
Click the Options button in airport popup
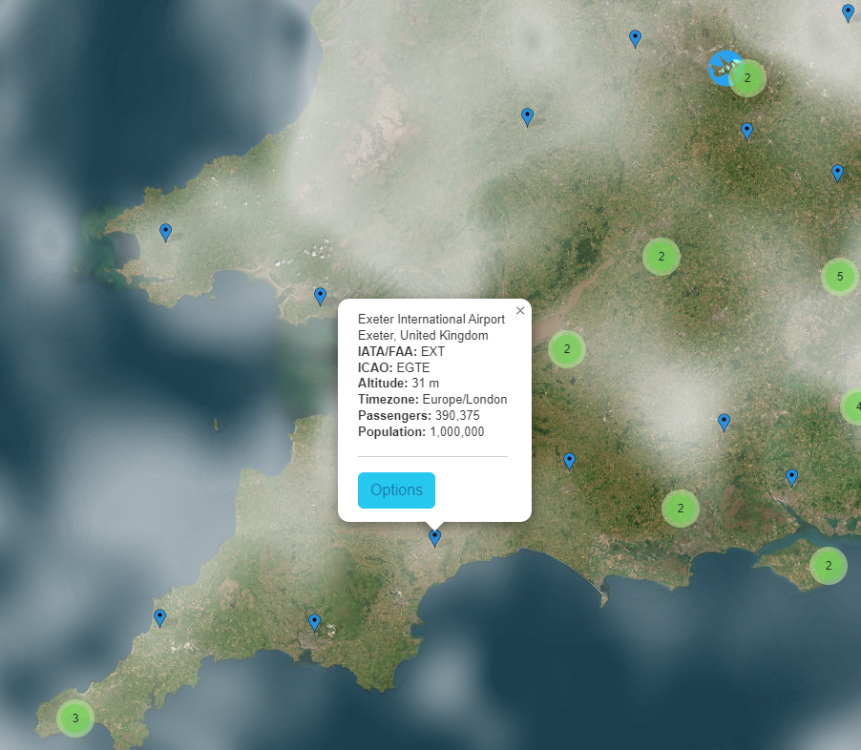tap(396, 490)
